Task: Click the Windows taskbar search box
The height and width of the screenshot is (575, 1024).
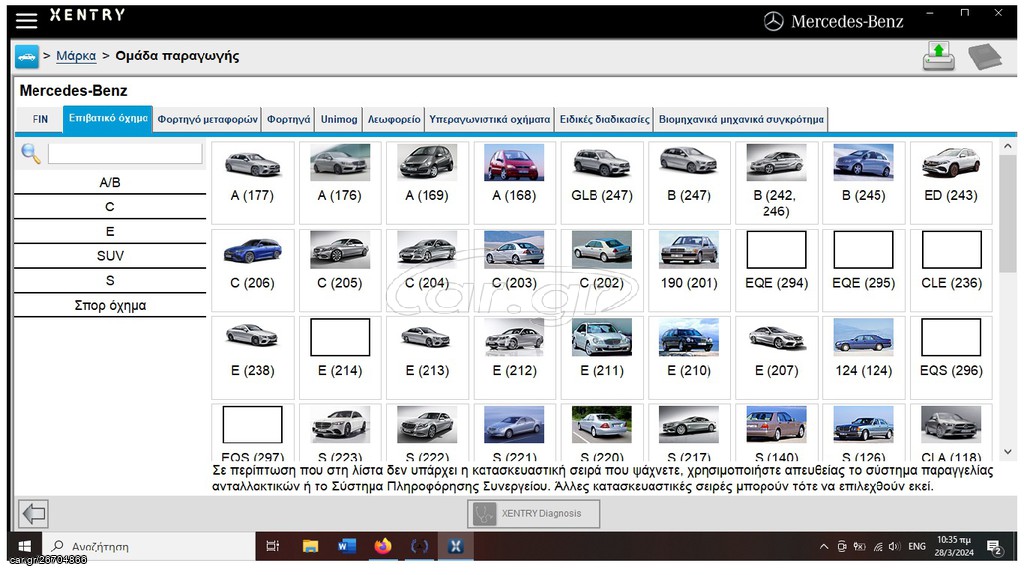Action: pos(149,546)
